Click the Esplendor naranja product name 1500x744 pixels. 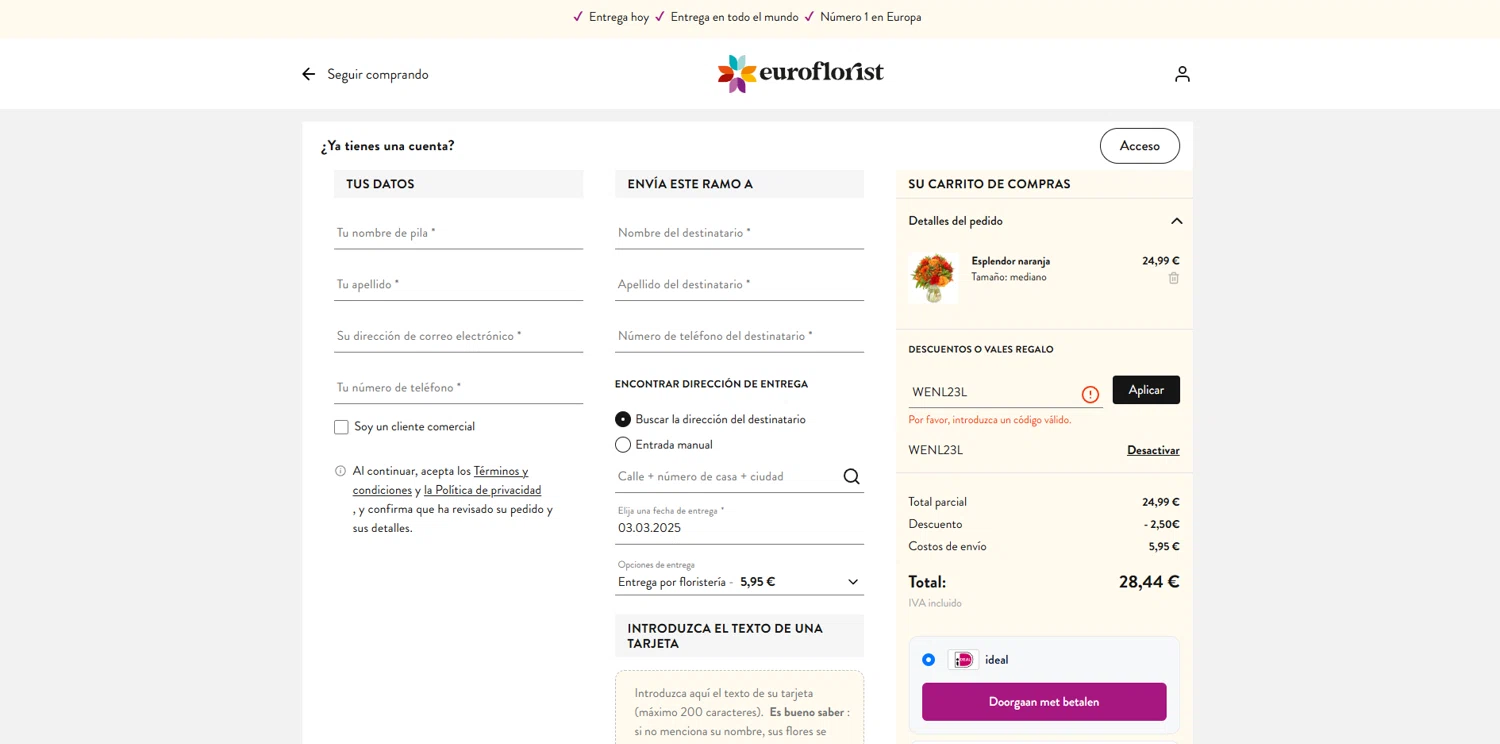point(1011,261)
